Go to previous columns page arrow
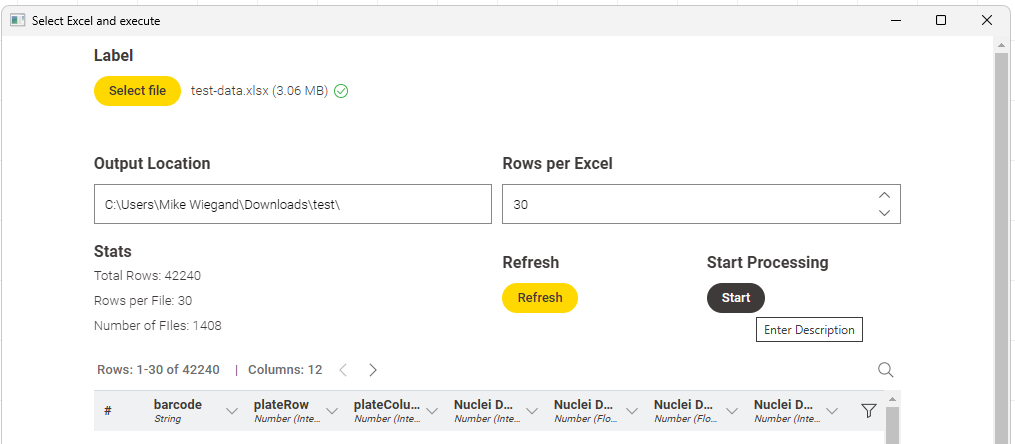Image resolution: width=1015 pixels, height=444 pixels. click(x=343, y=370)
